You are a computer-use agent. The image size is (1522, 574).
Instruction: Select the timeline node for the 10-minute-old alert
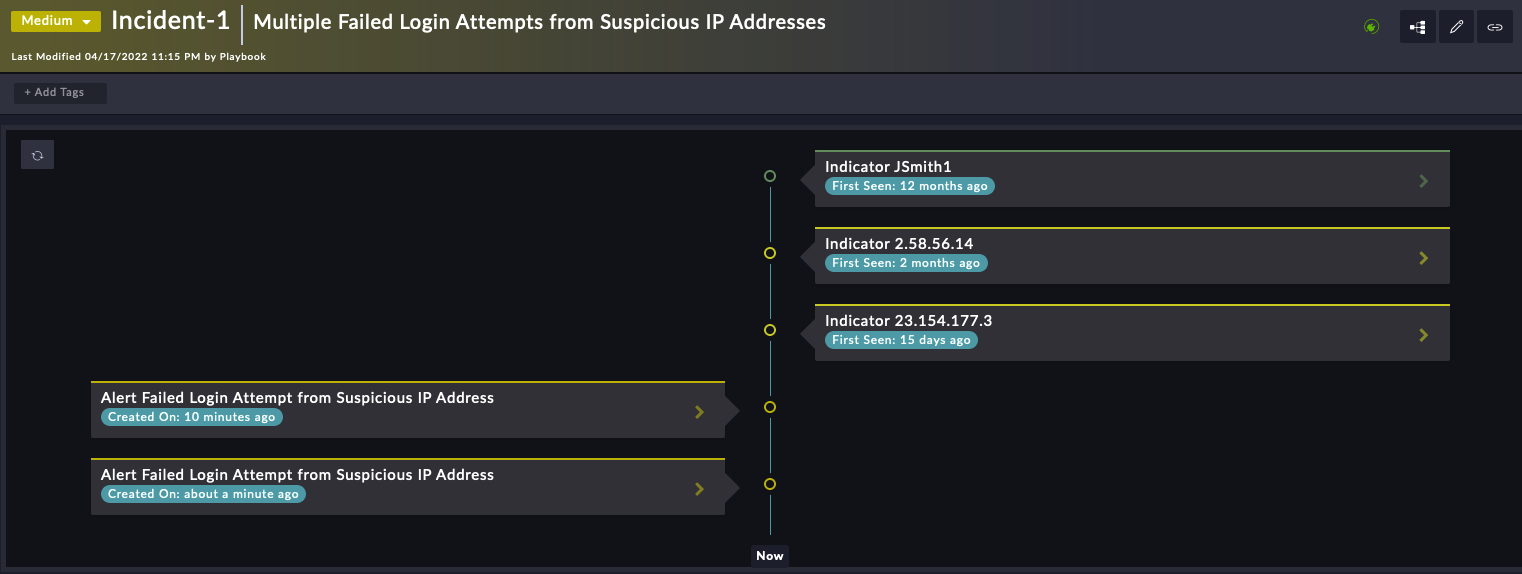[770, 407]
